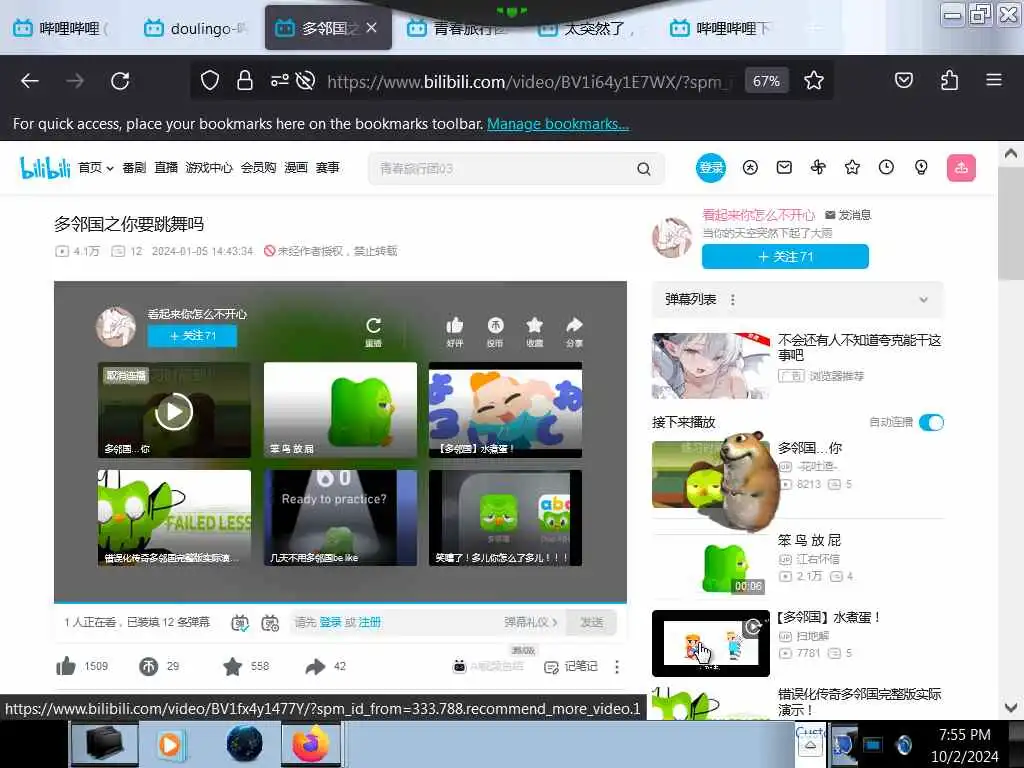This screenshot has width=1024, height=768.
Task: Switch to the 太突然了 tab
Action: coord(586,29)
